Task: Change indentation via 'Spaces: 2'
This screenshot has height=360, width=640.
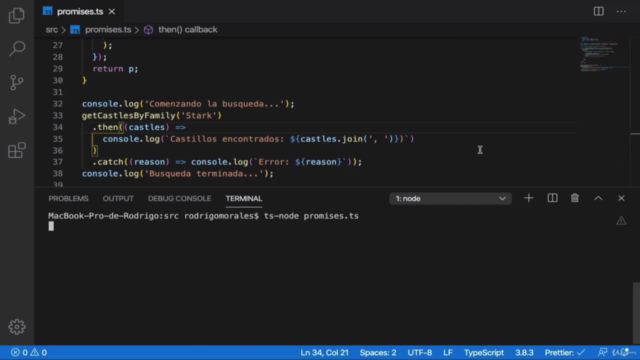Action: pos(378,352)
